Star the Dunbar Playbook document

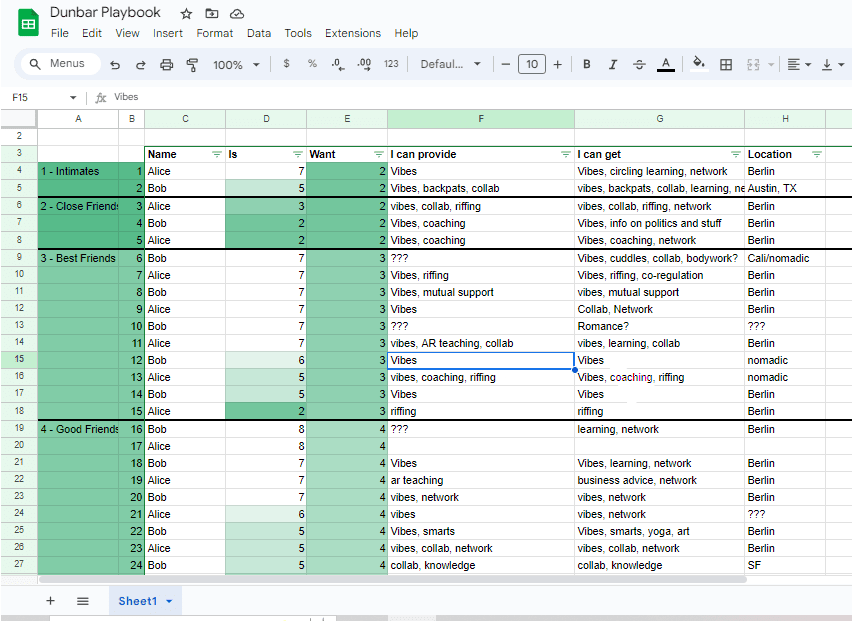coord(186,14)
